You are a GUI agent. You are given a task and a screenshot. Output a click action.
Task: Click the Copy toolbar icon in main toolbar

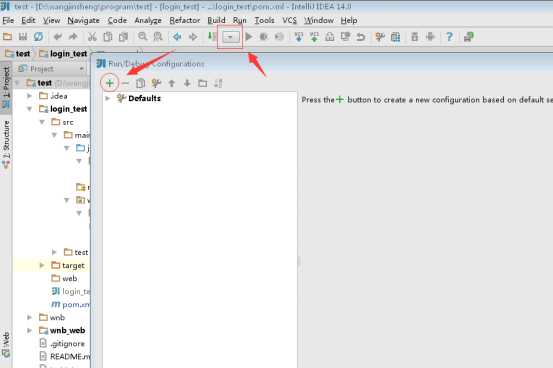tap(108, 36)
